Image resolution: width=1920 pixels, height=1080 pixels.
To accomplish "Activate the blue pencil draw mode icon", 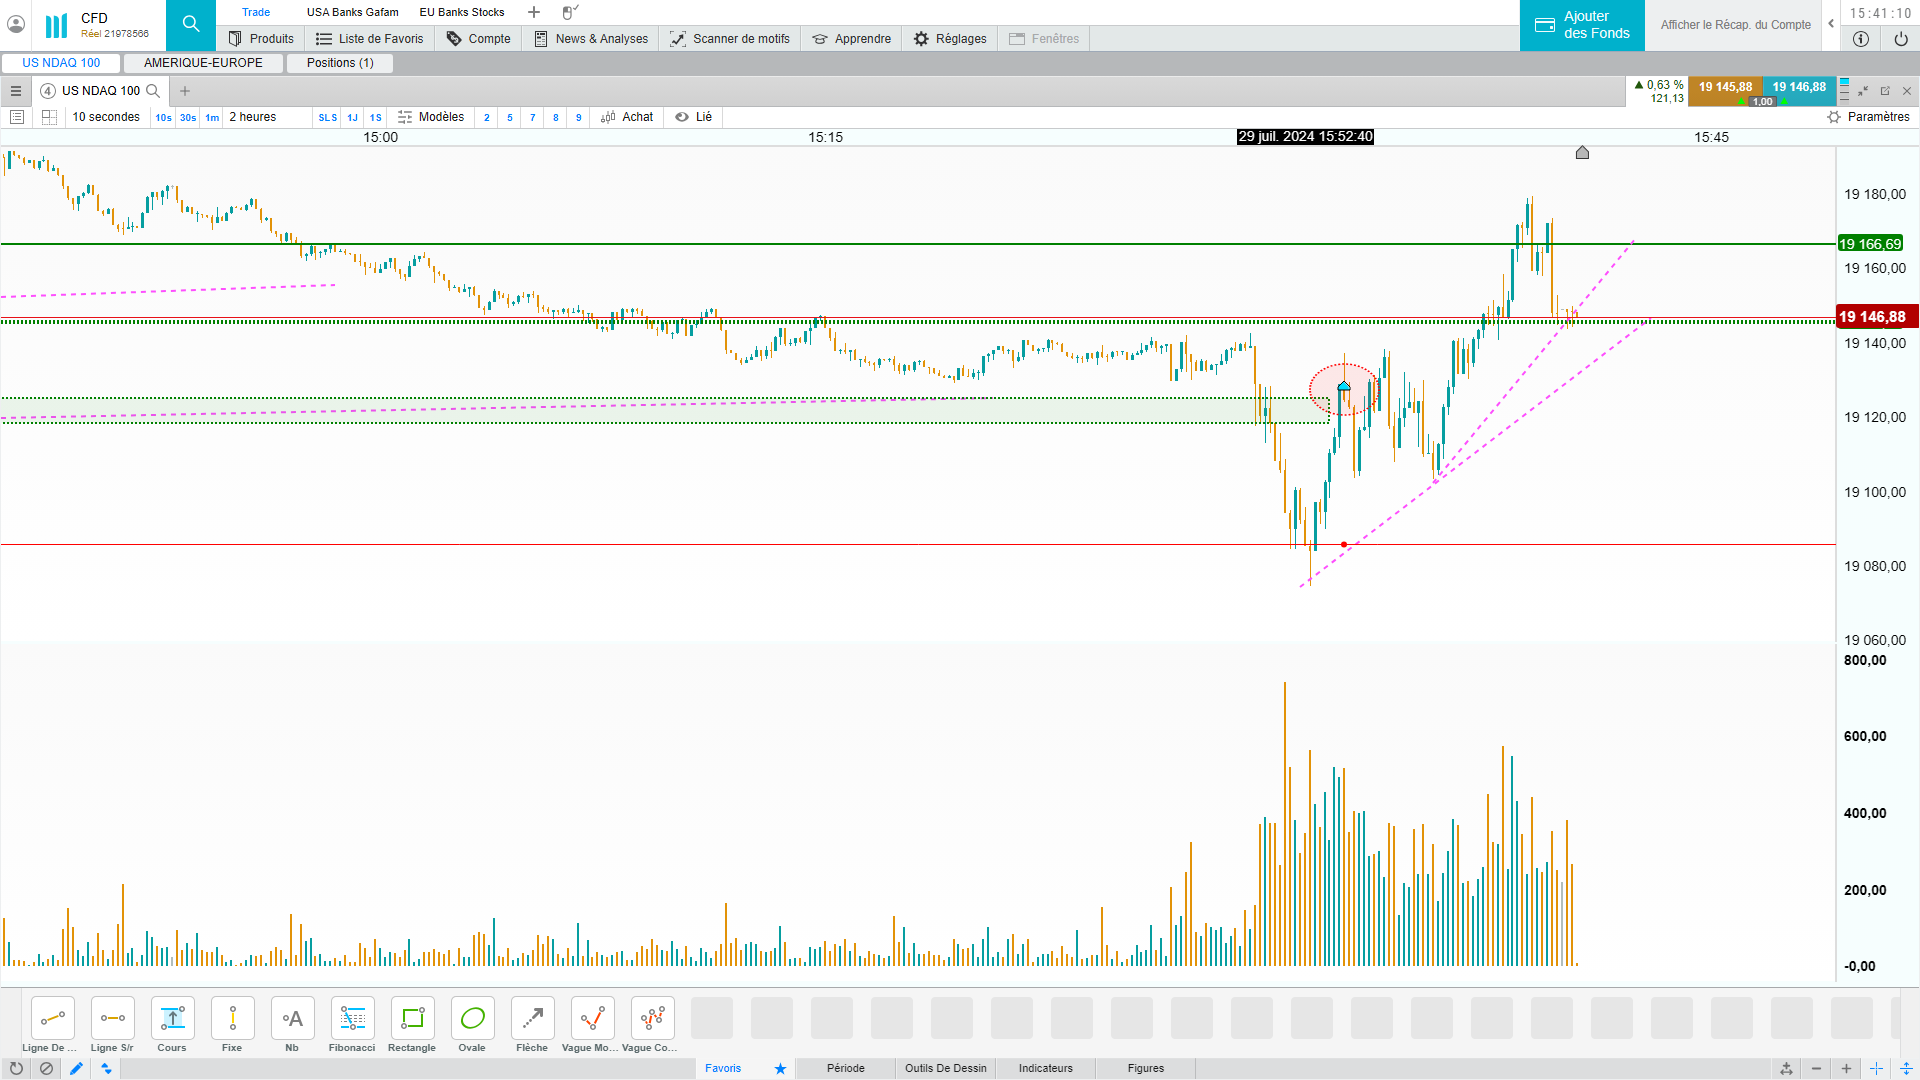I will pos(76,1068).
